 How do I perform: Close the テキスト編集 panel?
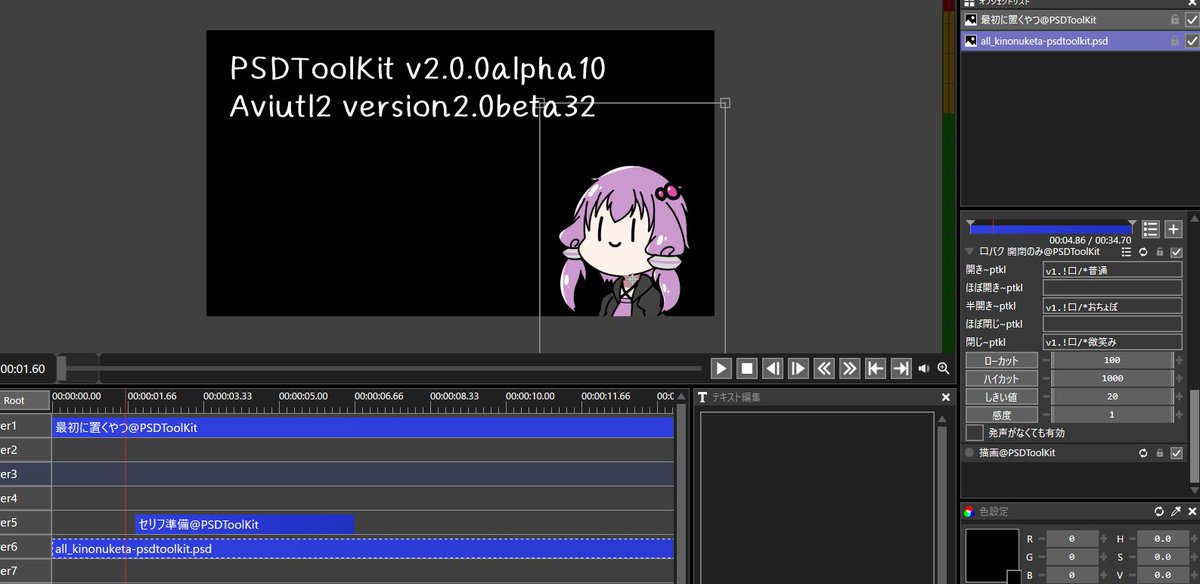(x=945, y=398)
